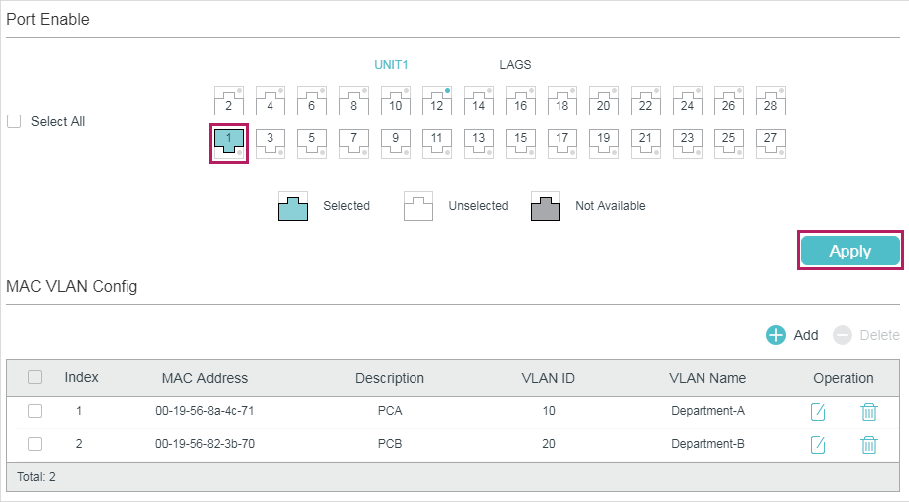Select port 15 icon
This screenshot has width=909, height=502.
pos(521,143)
